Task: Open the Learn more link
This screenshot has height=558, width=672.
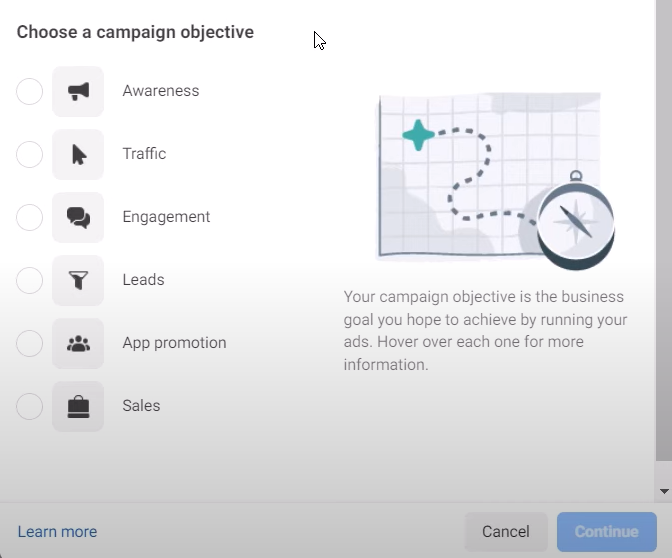Action: click(57, 532)
